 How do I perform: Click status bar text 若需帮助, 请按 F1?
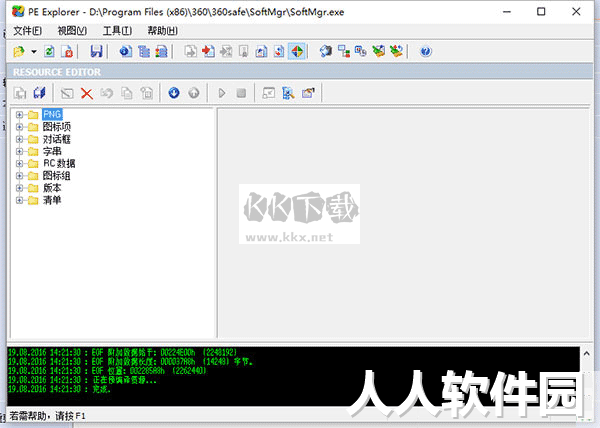(47, 416)
